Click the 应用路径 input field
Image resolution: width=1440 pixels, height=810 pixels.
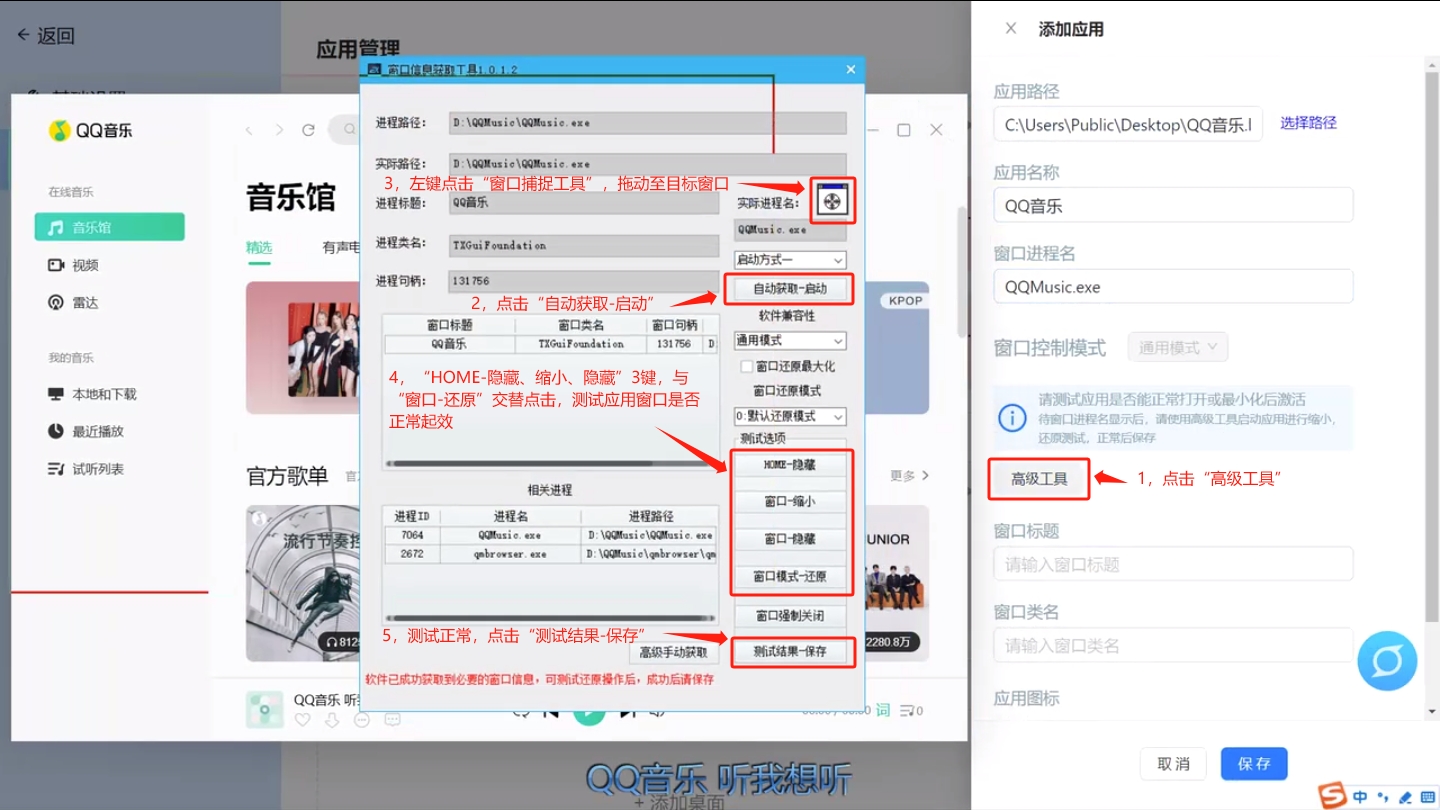pos(1128,124)
